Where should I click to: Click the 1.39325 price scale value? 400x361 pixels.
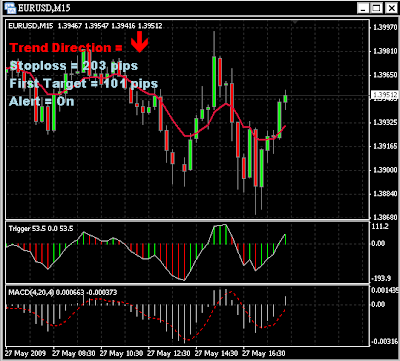point(385,122)
